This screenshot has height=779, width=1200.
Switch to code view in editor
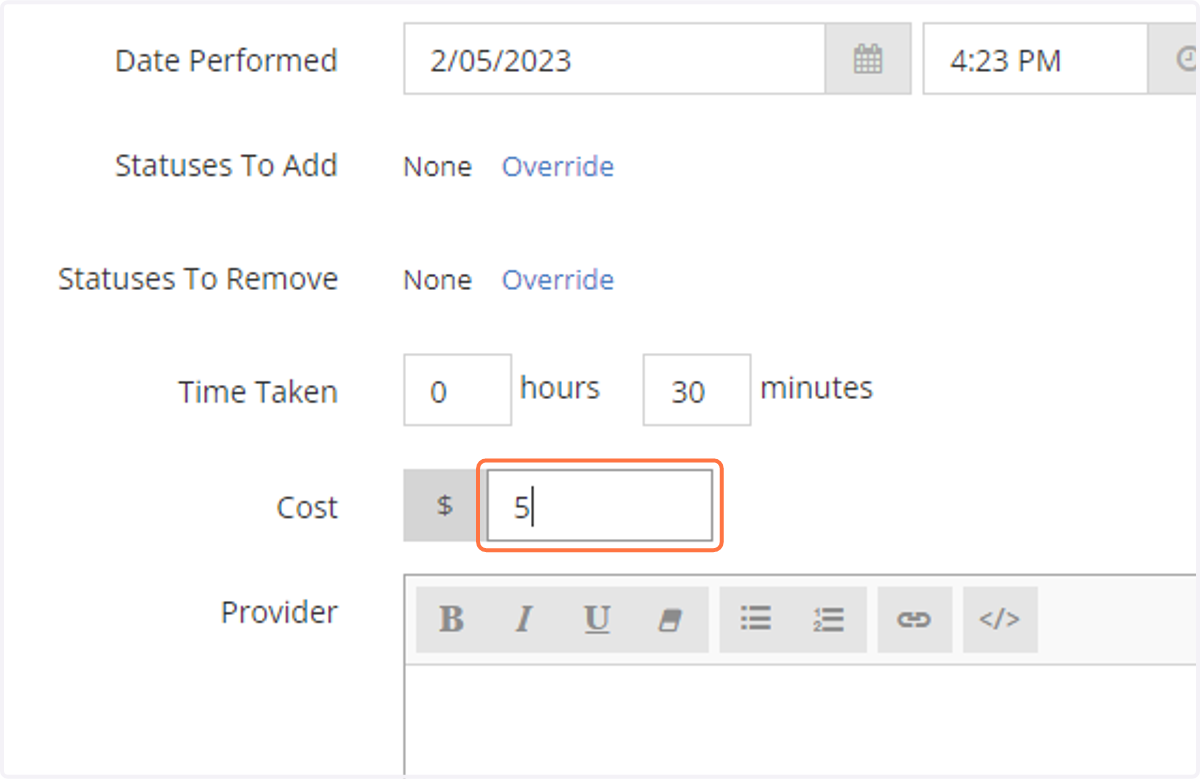(1000, 620)
